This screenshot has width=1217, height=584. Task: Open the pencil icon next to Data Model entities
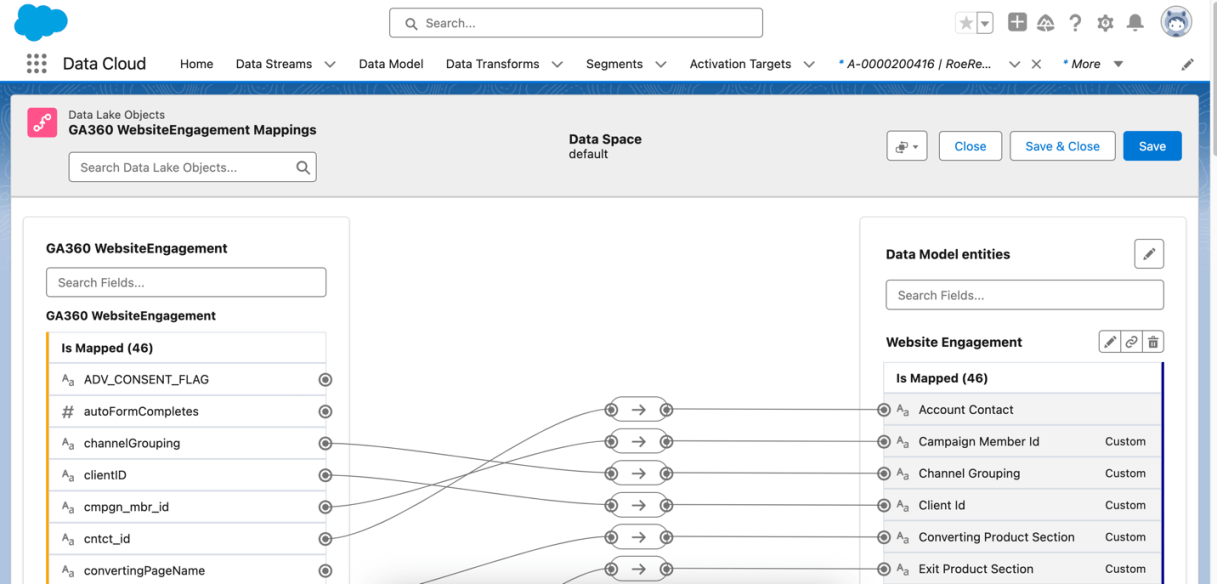(x=1148, y=253)
